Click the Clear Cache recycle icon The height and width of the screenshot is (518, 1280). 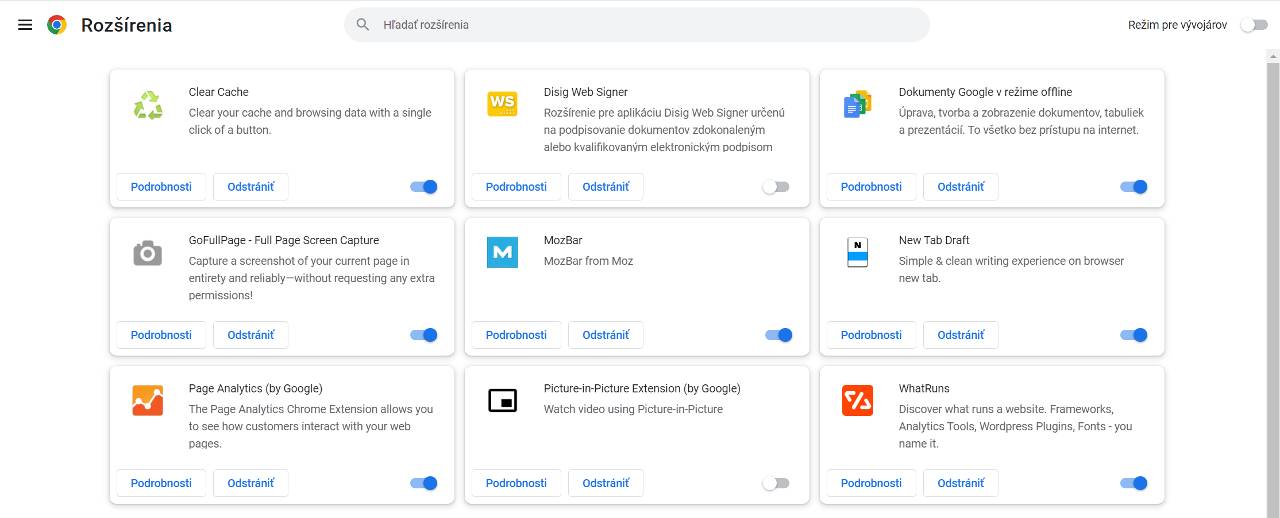coord(148,105)
